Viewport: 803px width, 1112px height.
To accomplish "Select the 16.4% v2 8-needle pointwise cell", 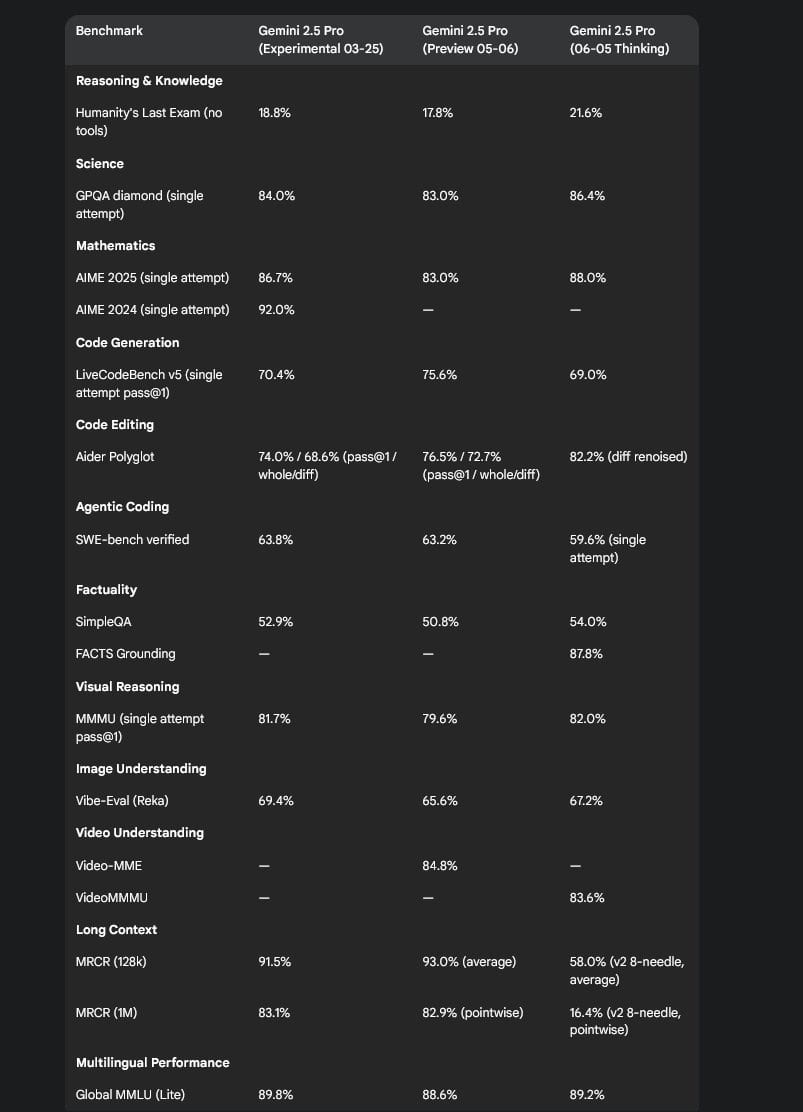I will click(x=628, y=1021).
